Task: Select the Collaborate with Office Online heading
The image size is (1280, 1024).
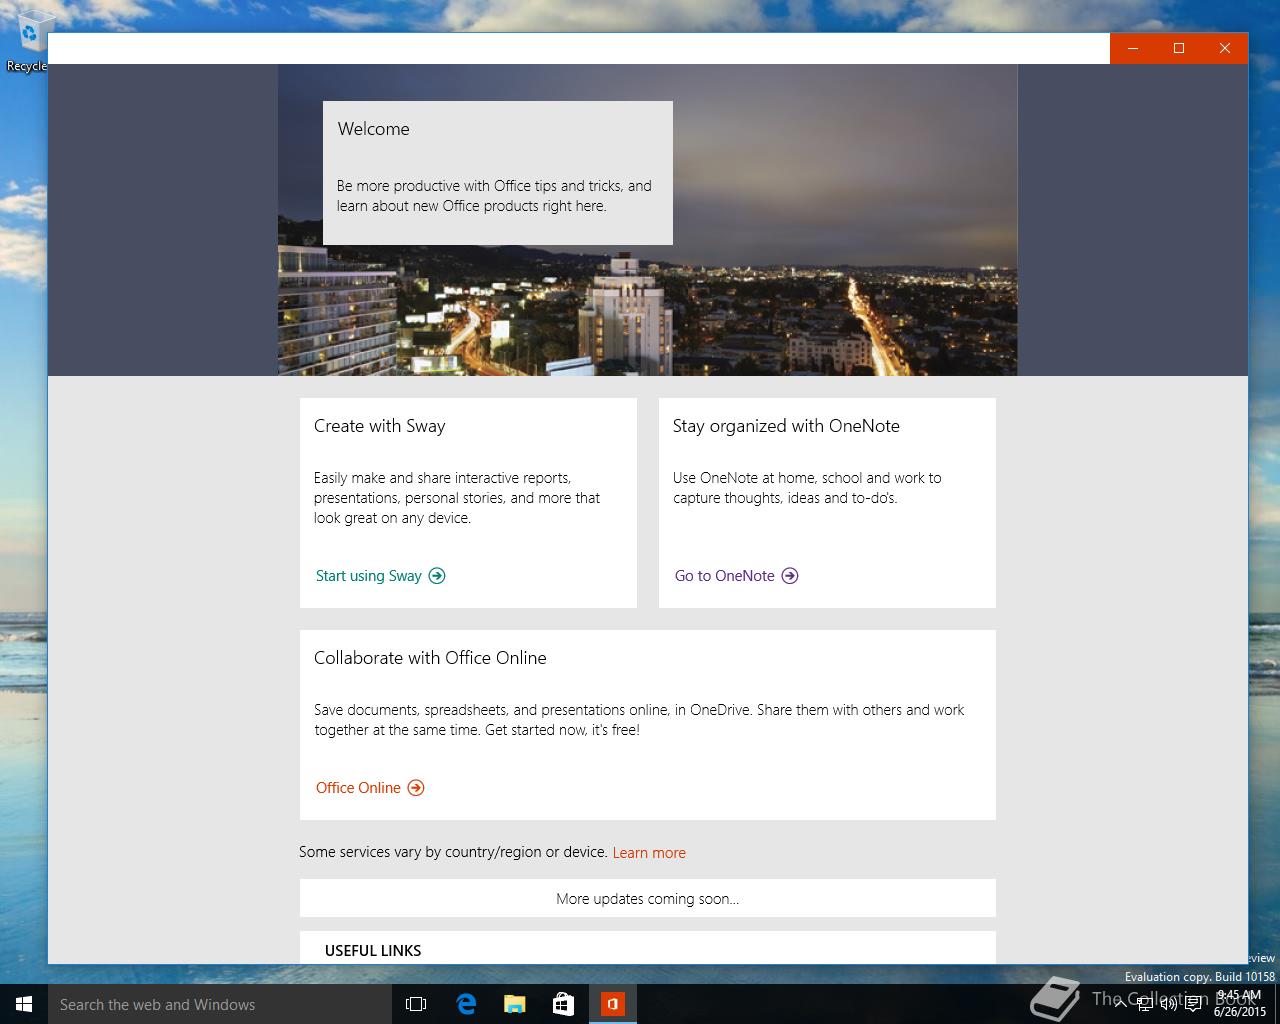Action: (x=430, y=658)
